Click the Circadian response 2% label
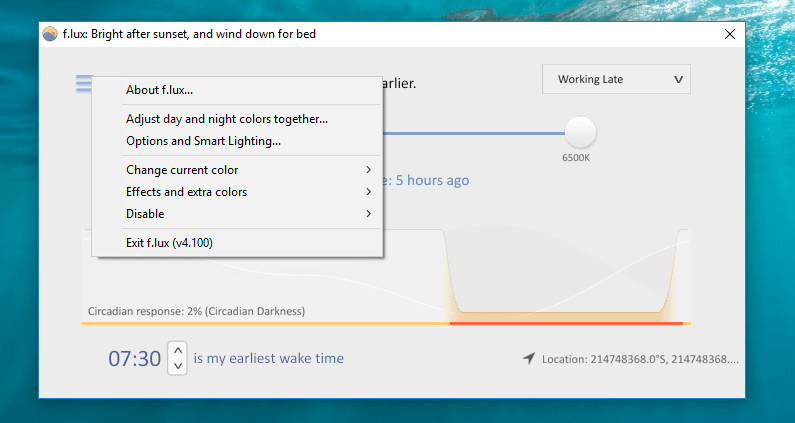The image size is (795, 423). point(196,311)
